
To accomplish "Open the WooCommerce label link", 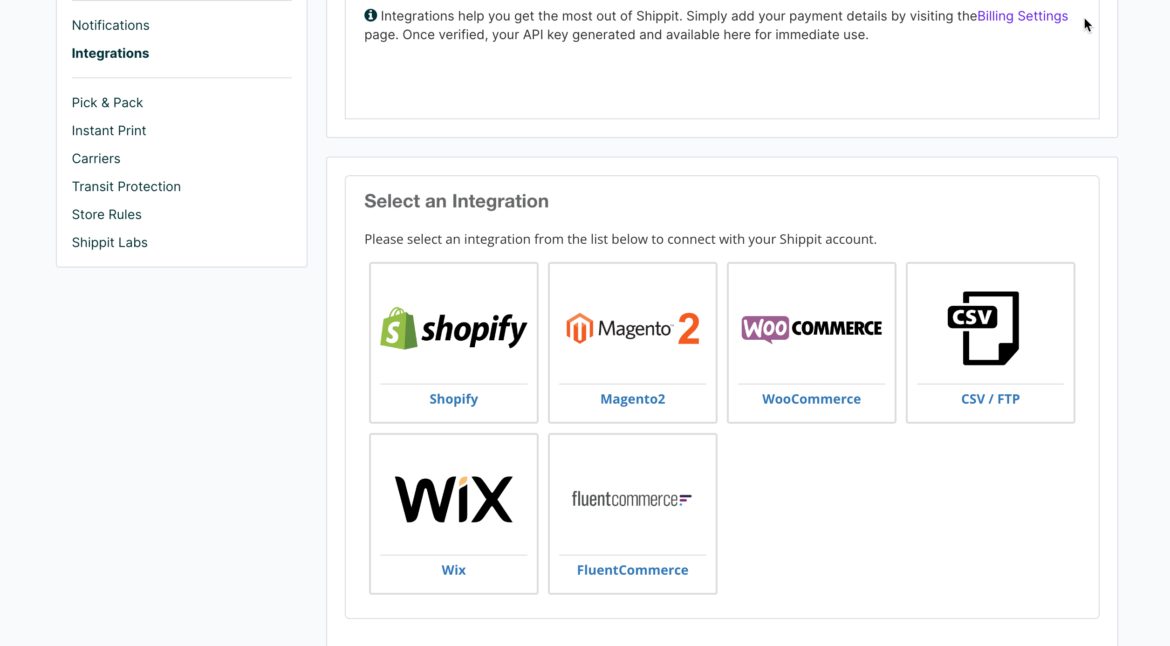I will (811, 399).
